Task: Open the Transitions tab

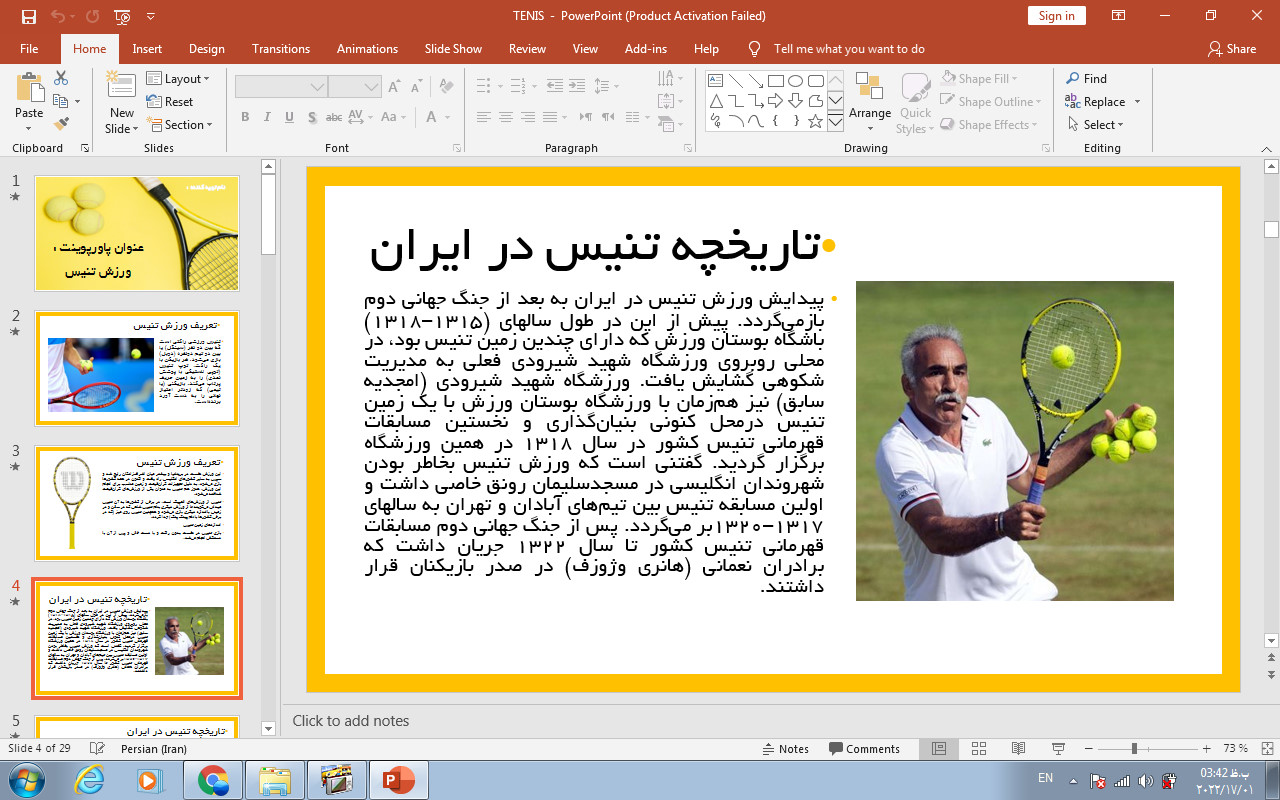Action: click(281, 49)
